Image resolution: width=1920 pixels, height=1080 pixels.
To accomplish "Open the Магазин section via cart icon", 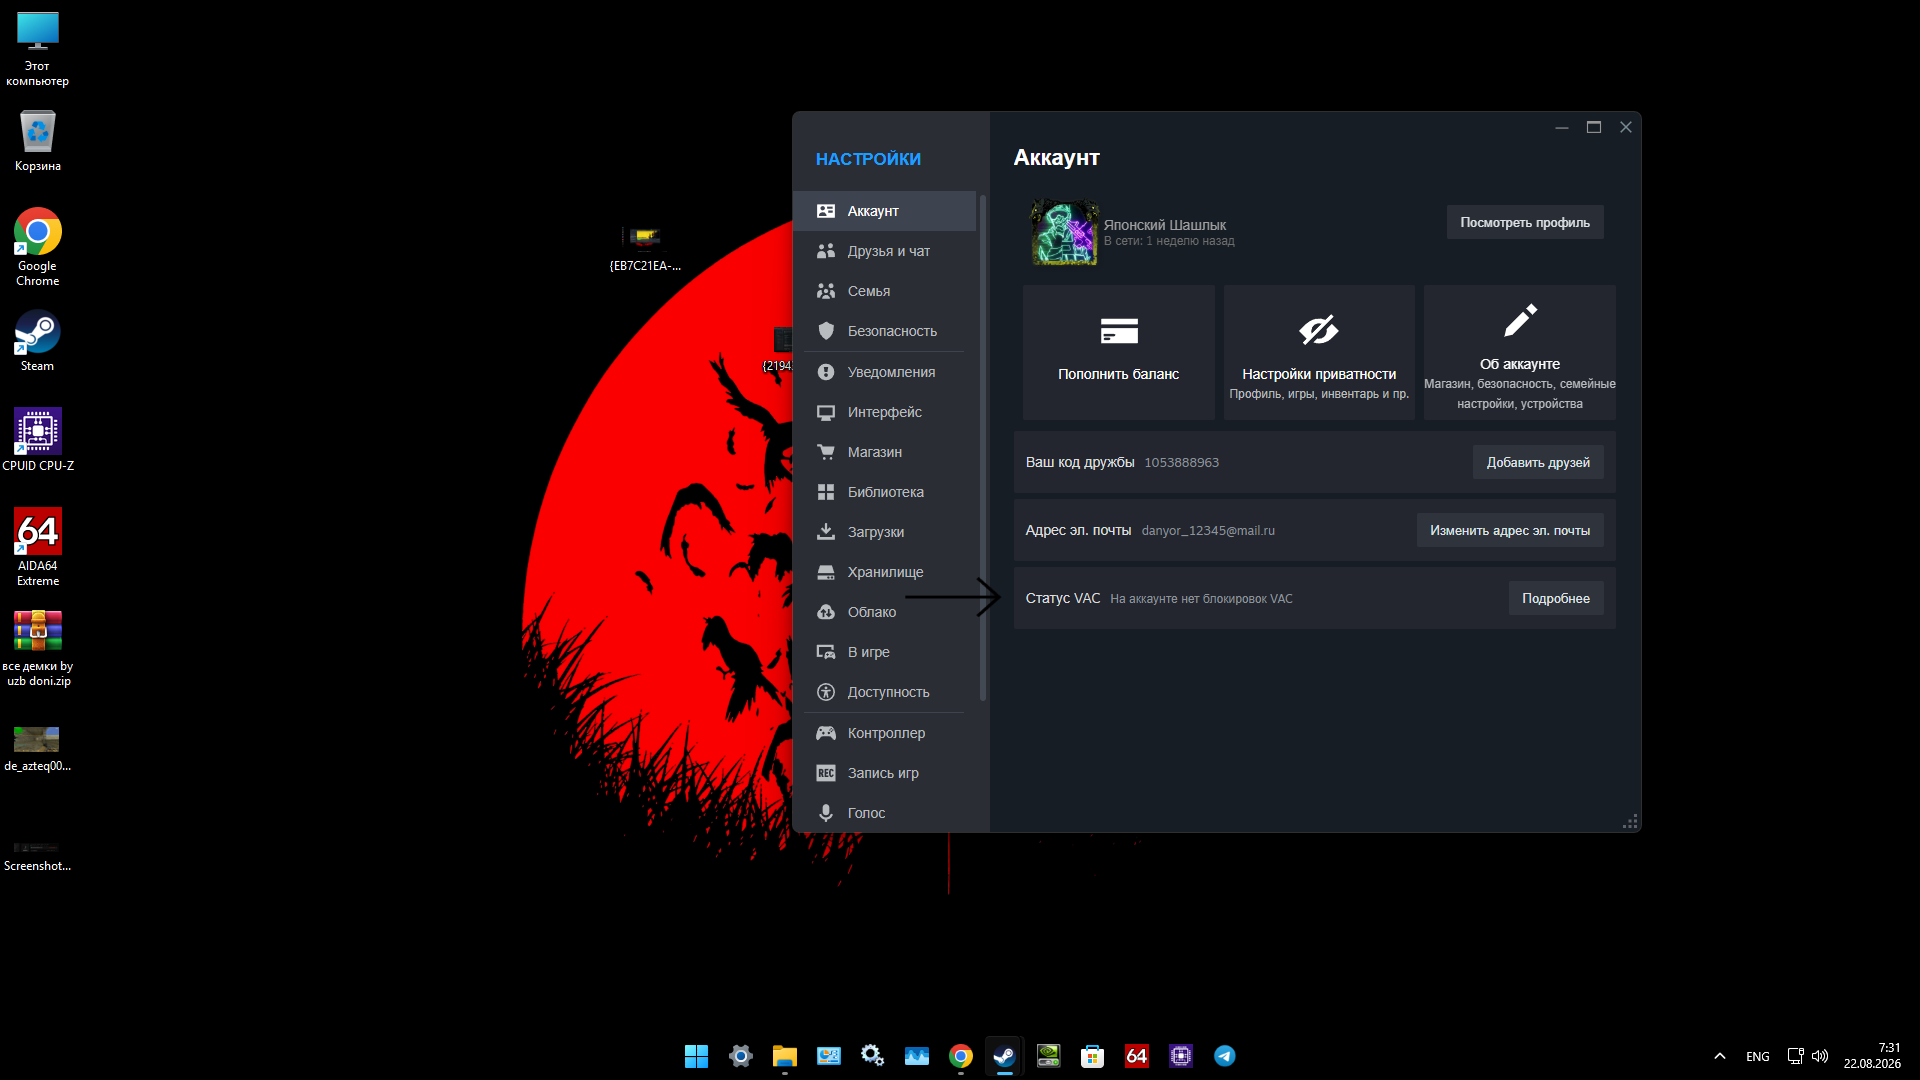I will click(826, 452).
